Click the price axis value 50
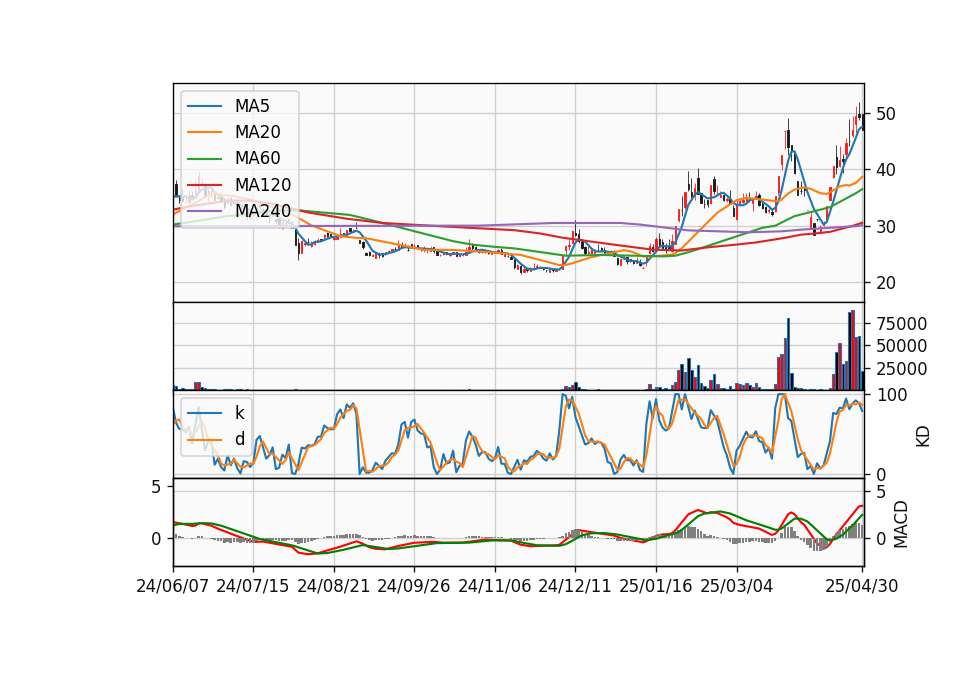This screenshot has width=960, height=690. (x=886, y=114)
